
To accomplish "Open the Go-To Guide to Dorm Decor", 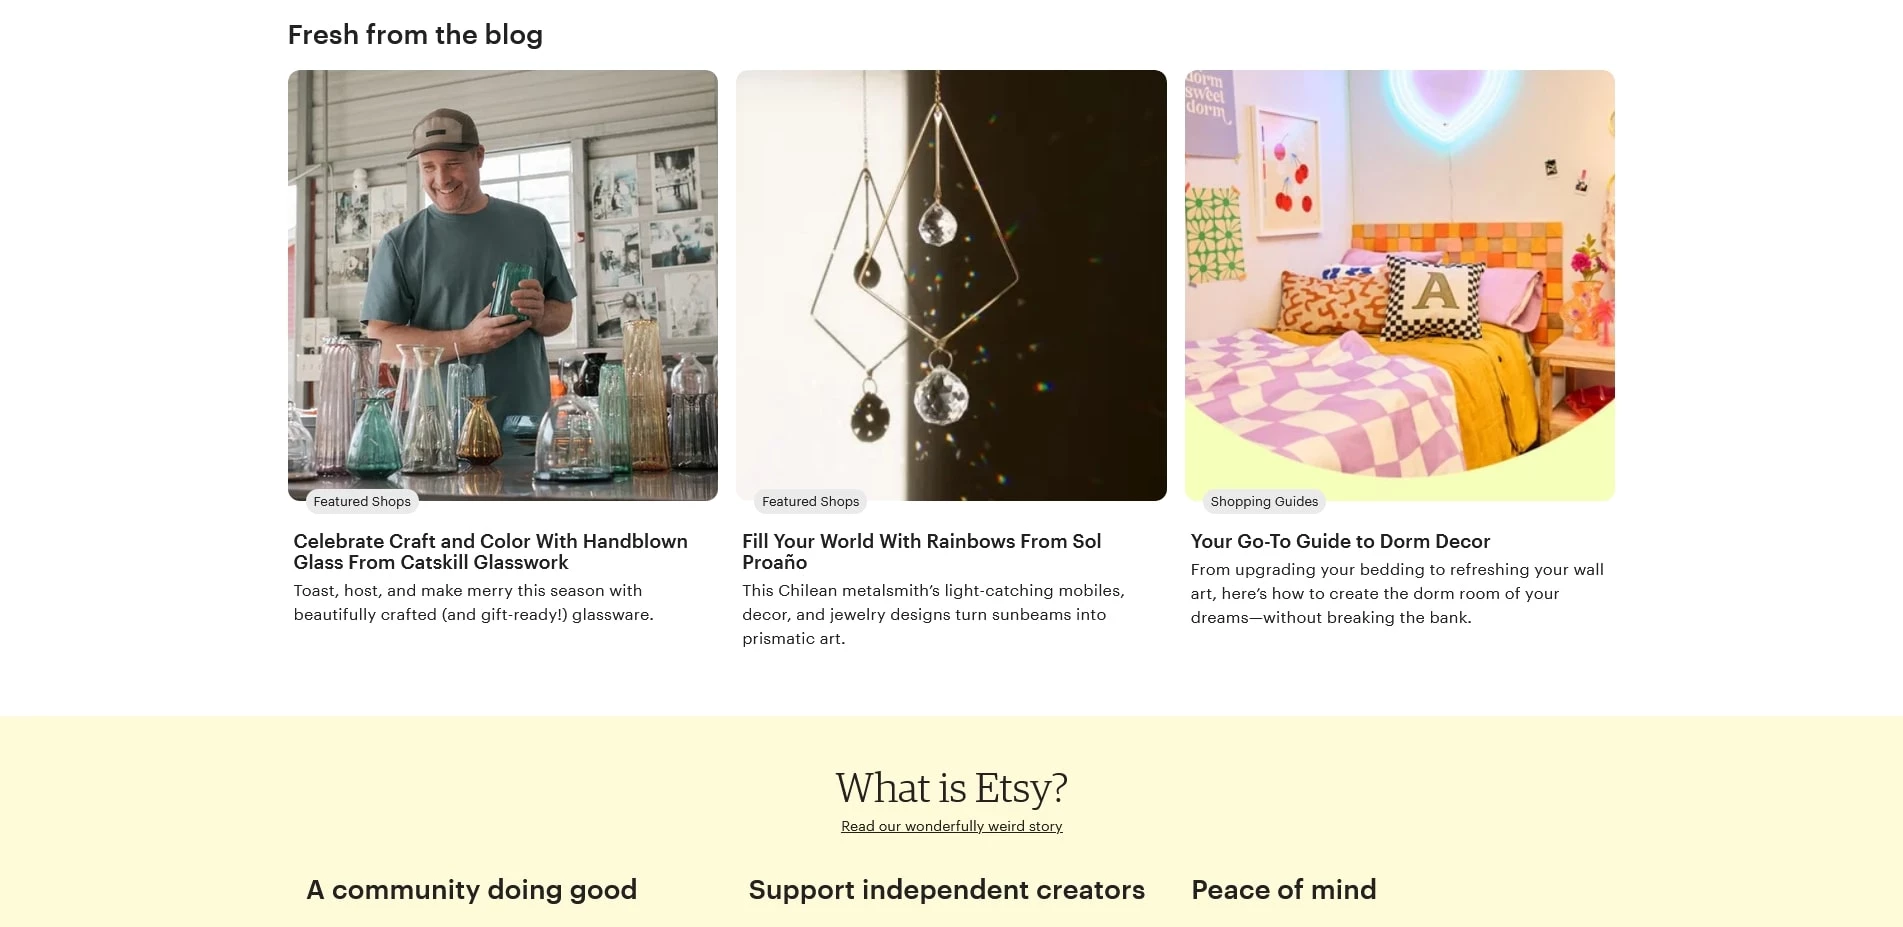I will [x=1339, y=541].
